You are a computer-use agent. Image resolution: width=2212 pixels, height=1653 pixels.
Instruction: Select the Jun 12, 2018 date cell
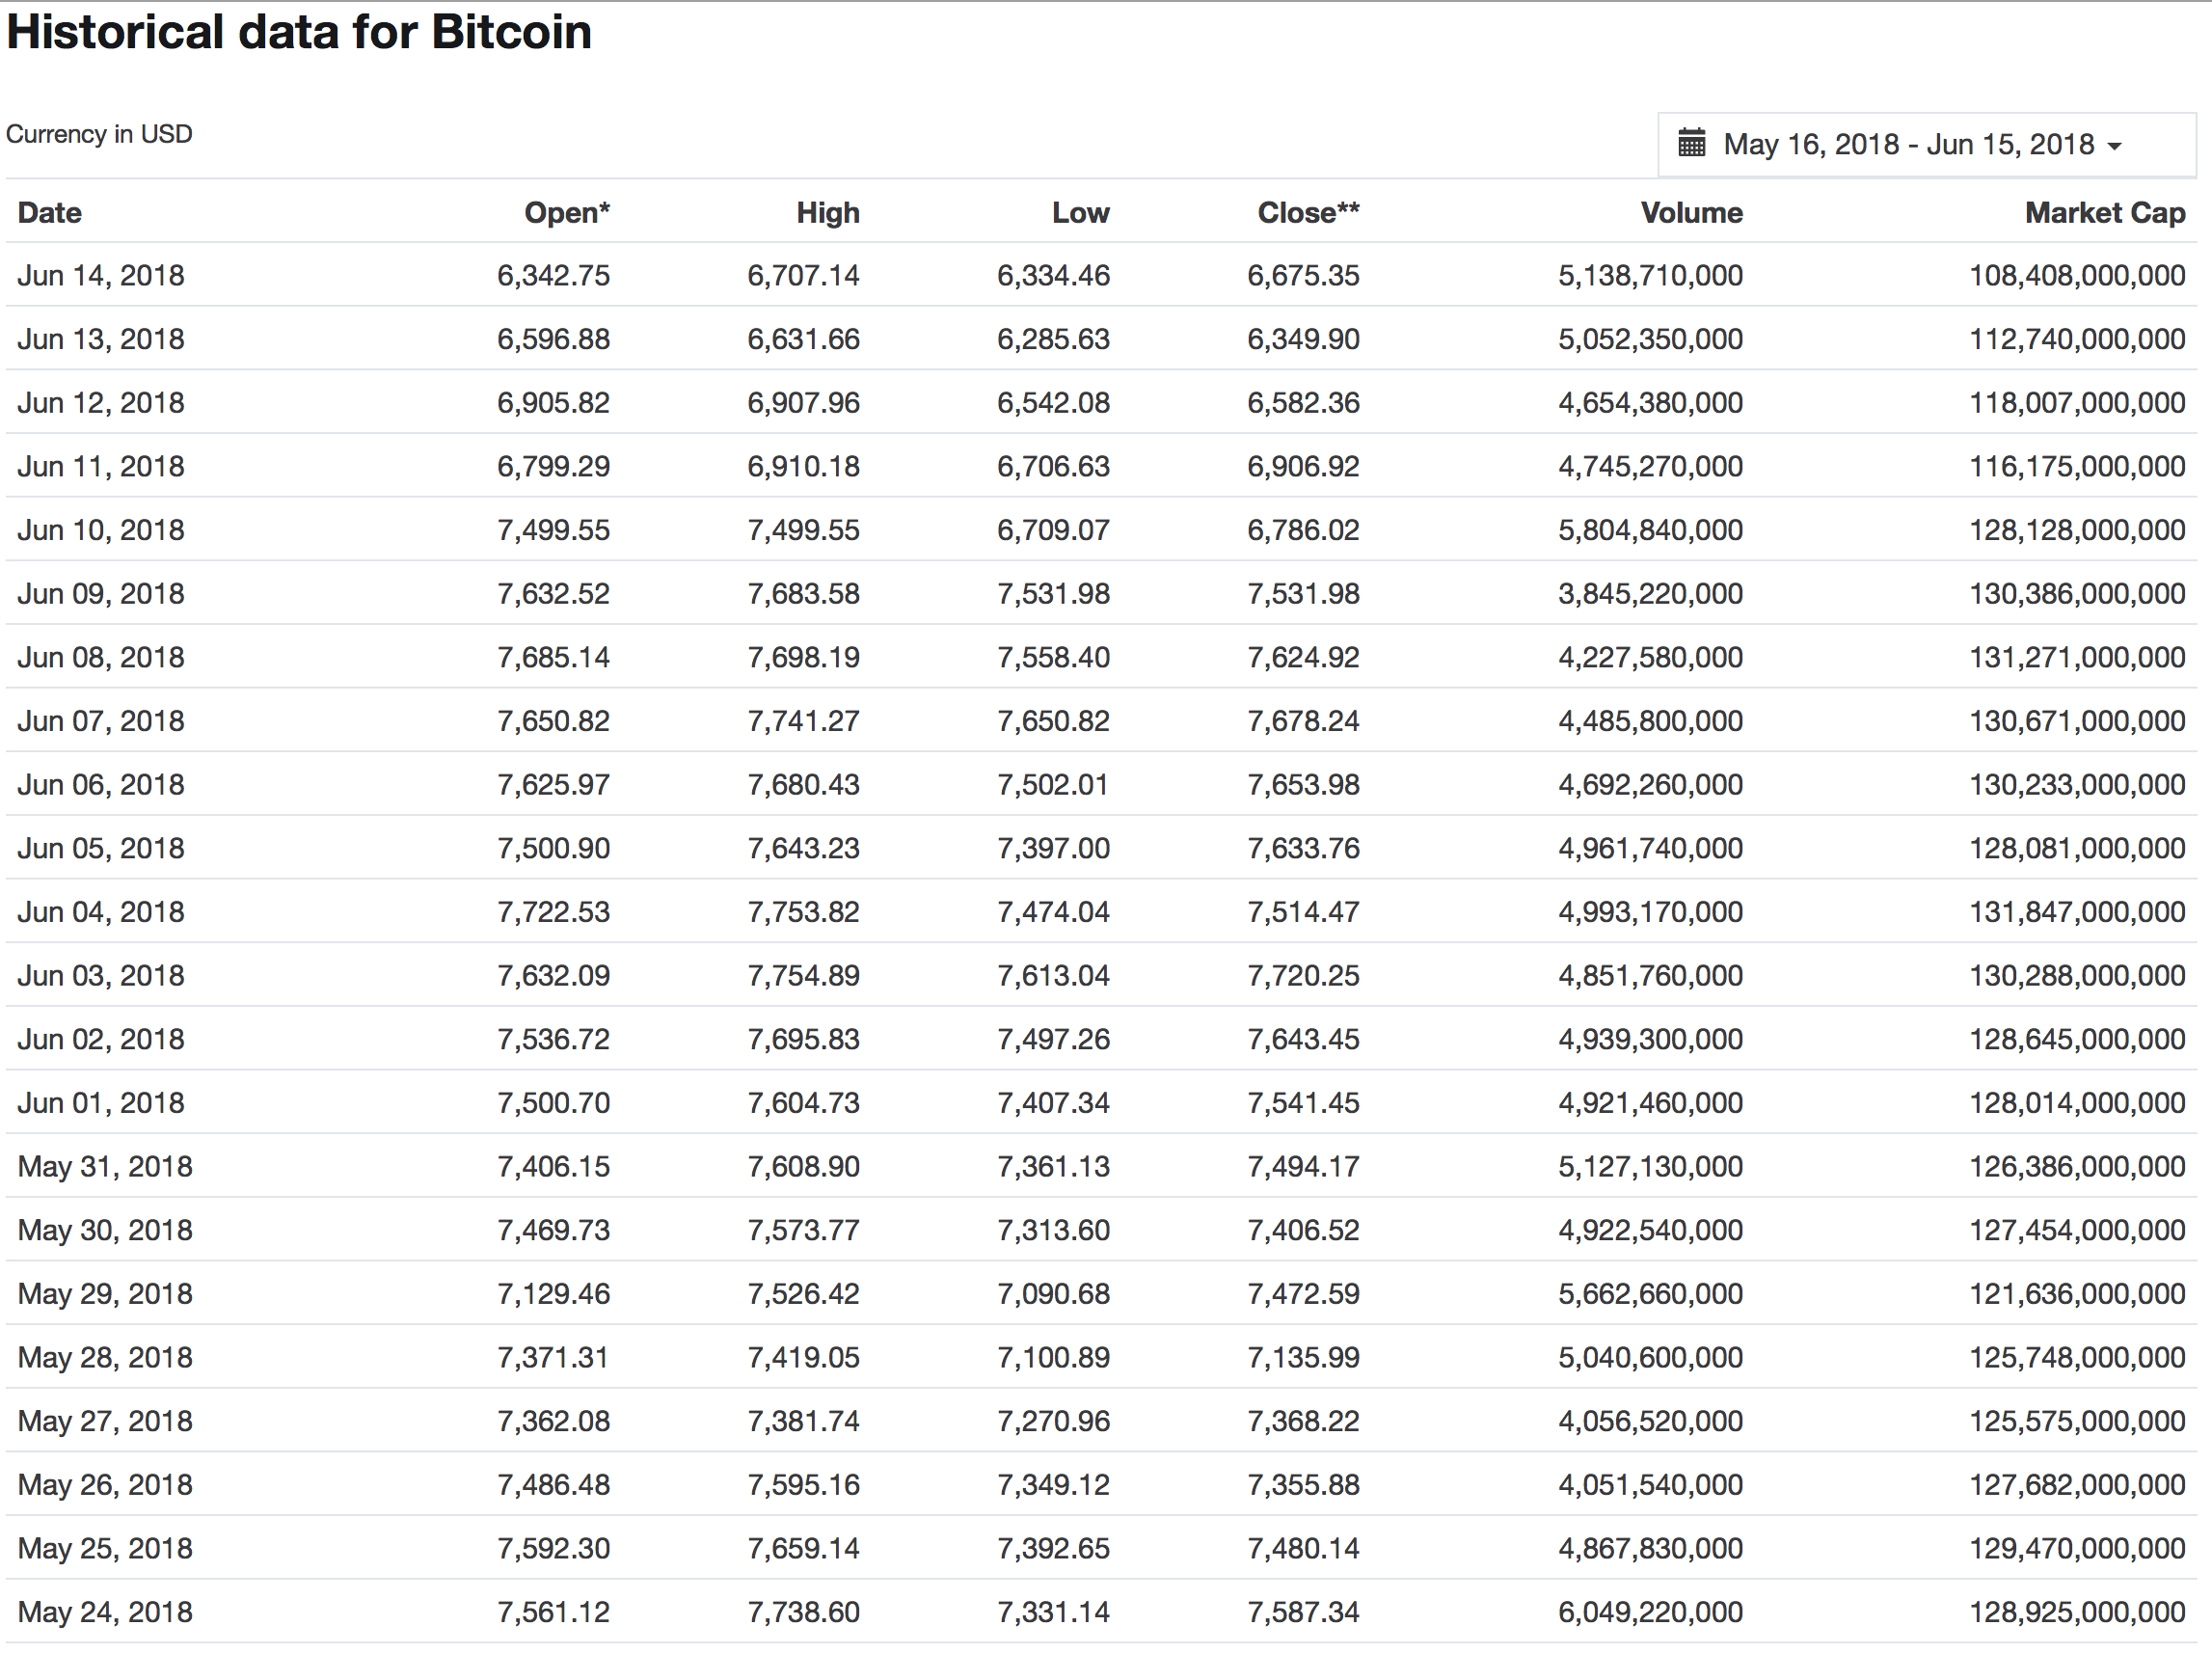point(101,402)
